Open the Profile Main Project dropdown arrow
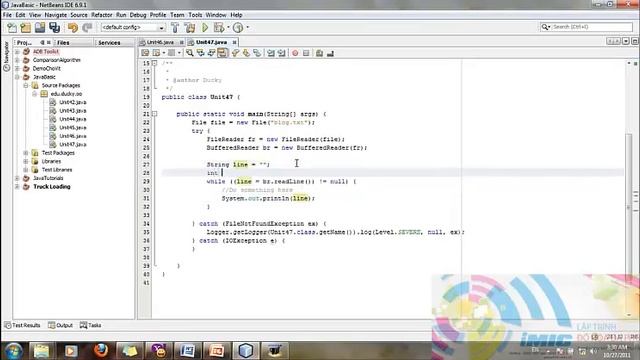Image resolution: width=640 pixels, height=360 pixels. tap(247, 27)
